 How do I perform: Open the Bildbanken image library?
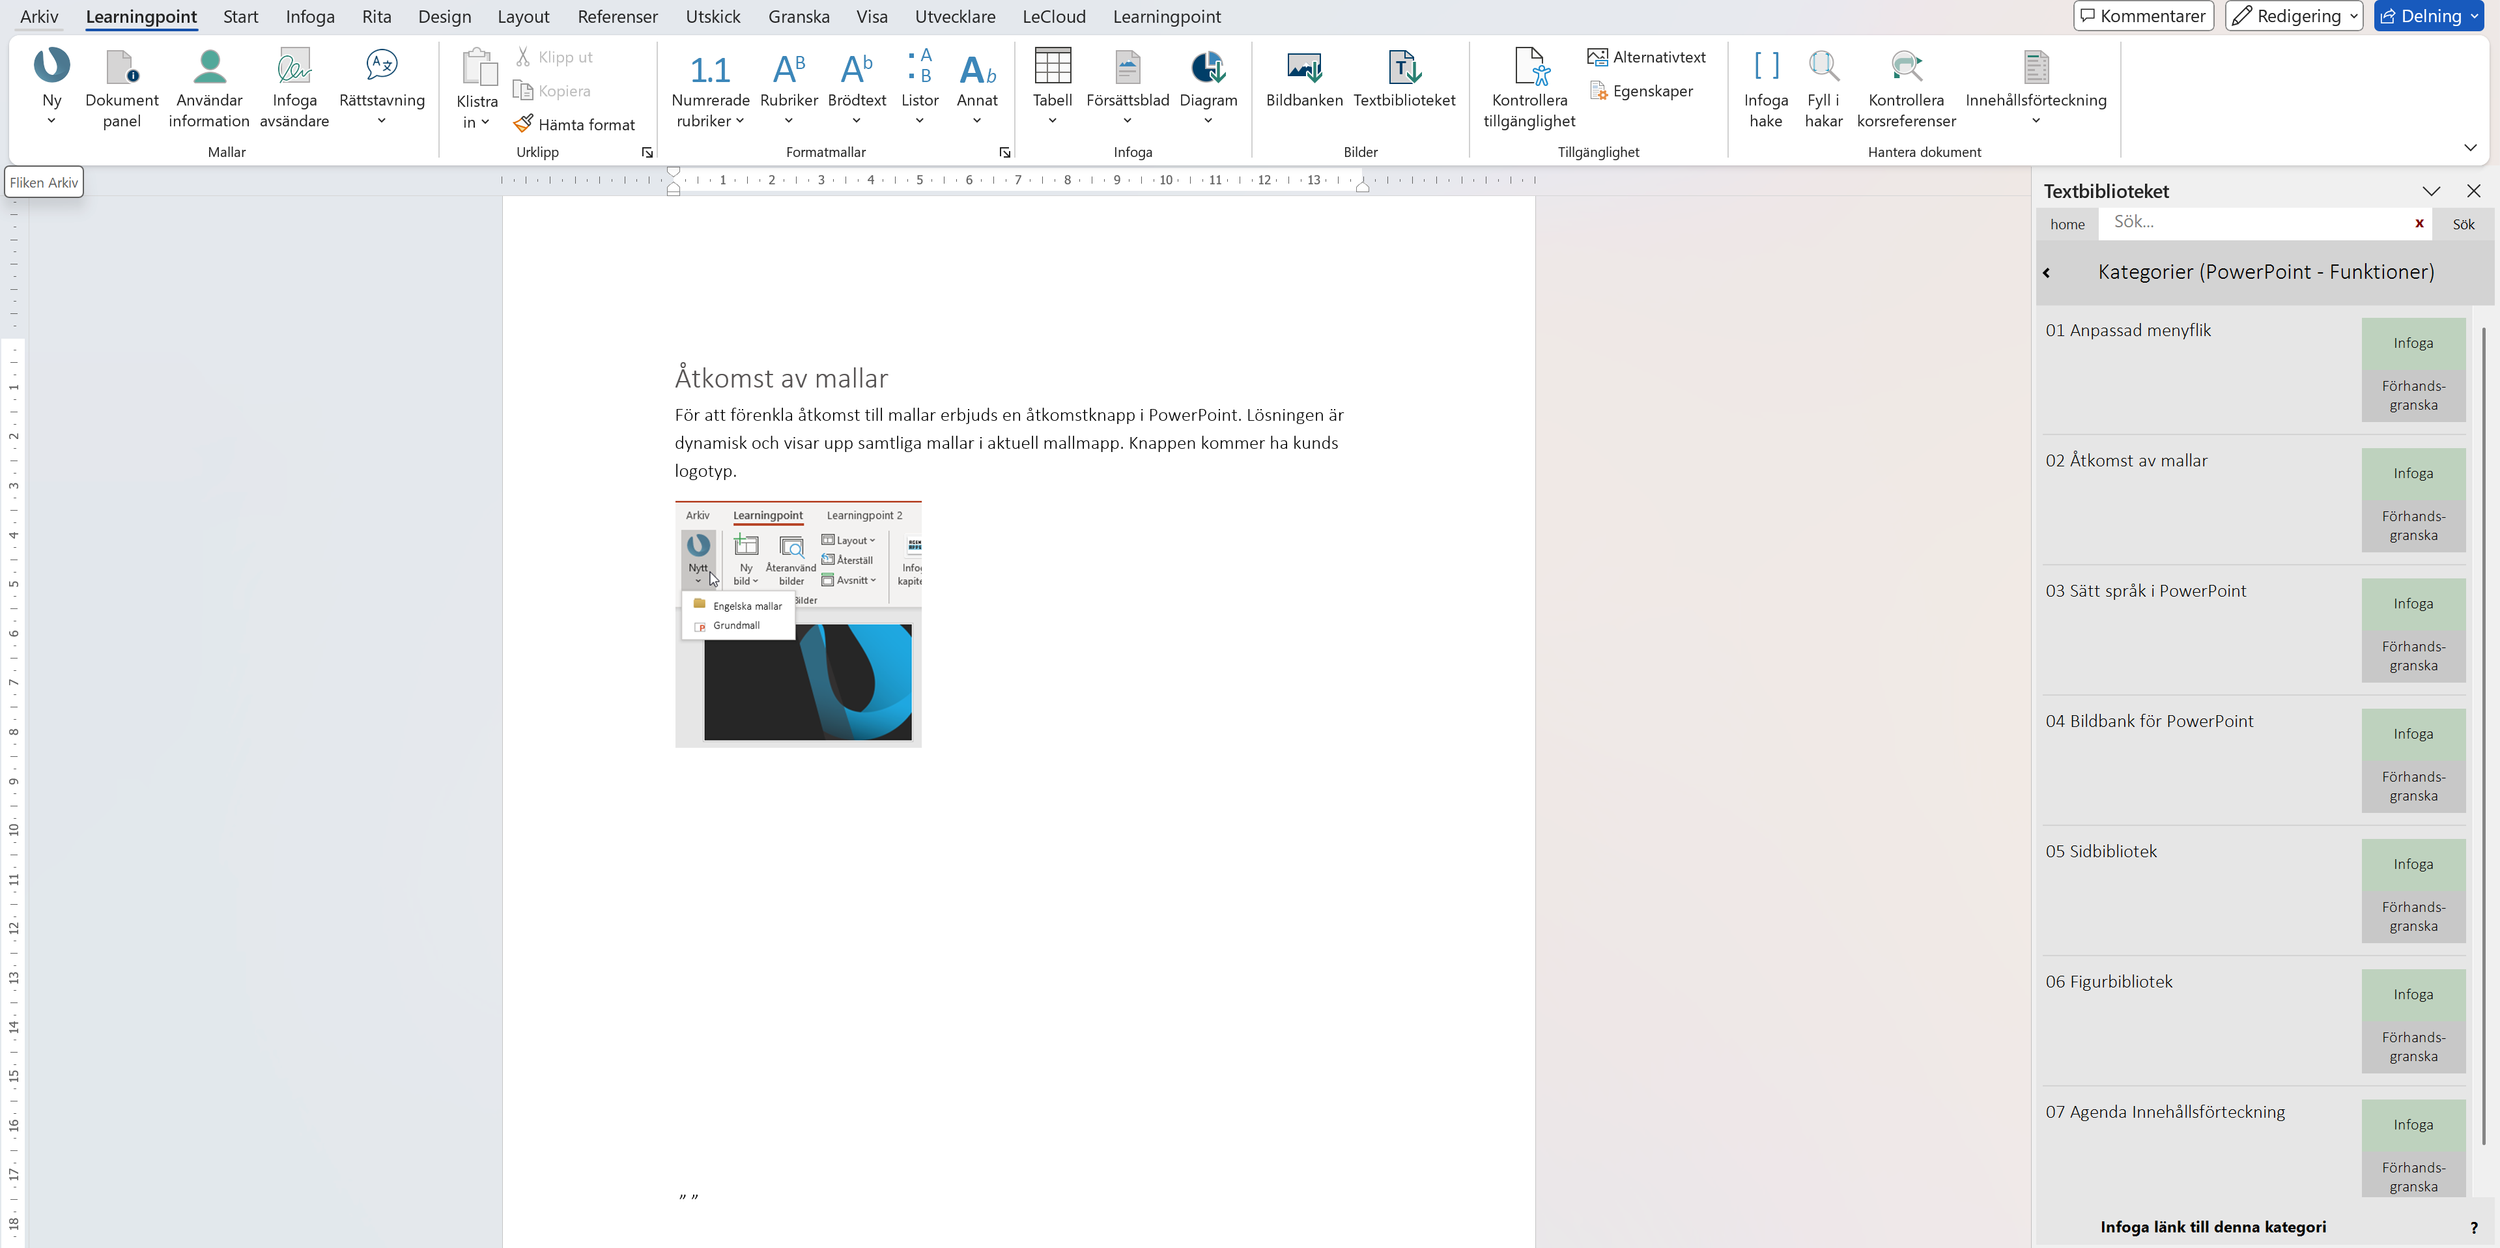pos(1303,68)
